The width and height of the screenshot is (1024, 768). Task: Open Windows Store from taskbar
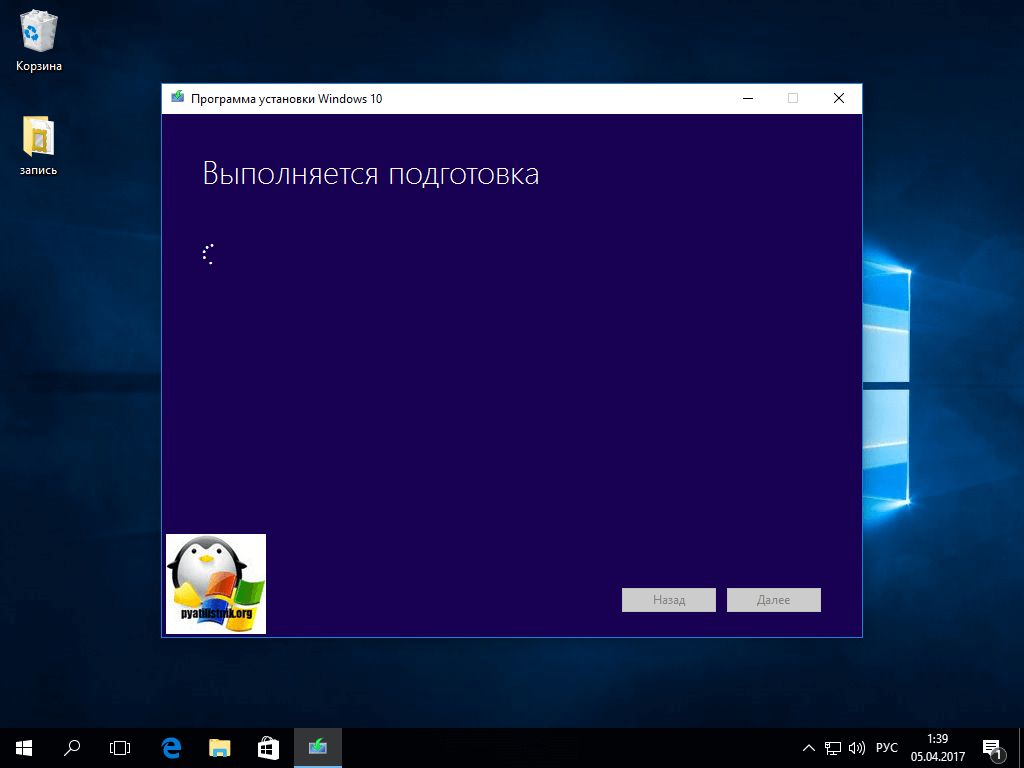click(268, 748)
